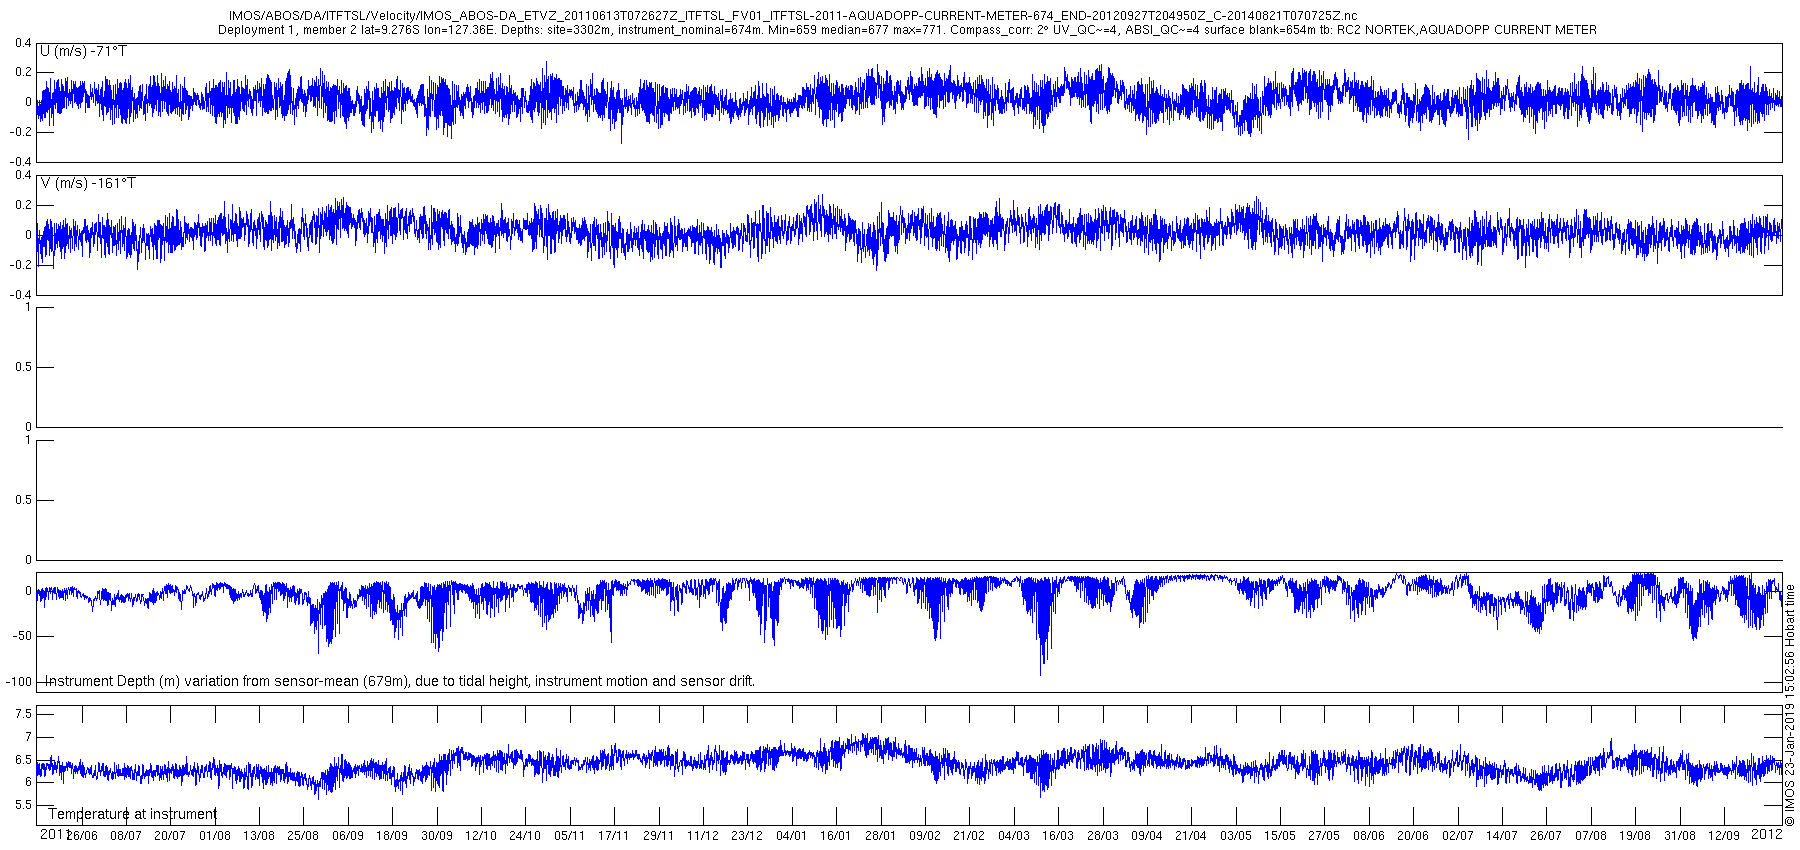Select the '20/07' date tick label
Viewport: 1800px width, 850px height.
point(170,836)
